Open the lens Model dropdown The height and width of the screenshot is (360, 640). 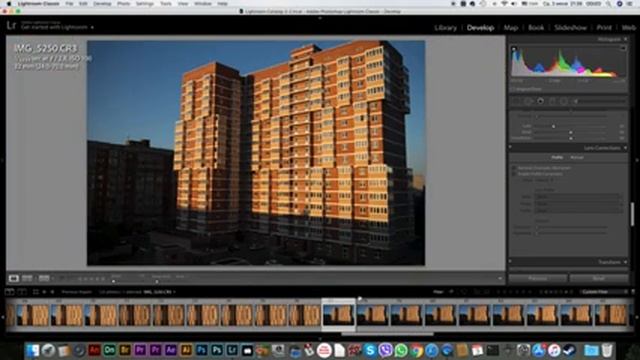point(579,203)
